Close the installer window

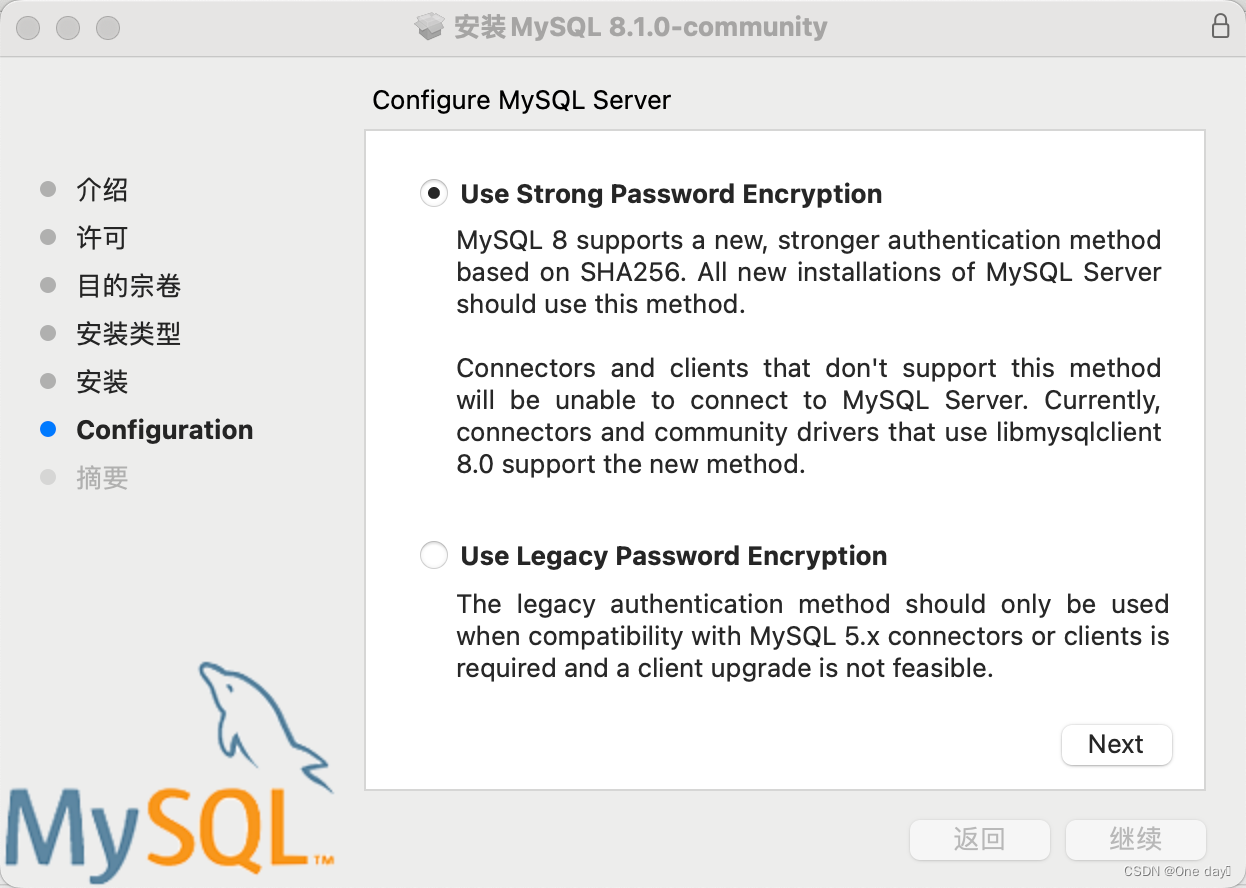[28, 28]
